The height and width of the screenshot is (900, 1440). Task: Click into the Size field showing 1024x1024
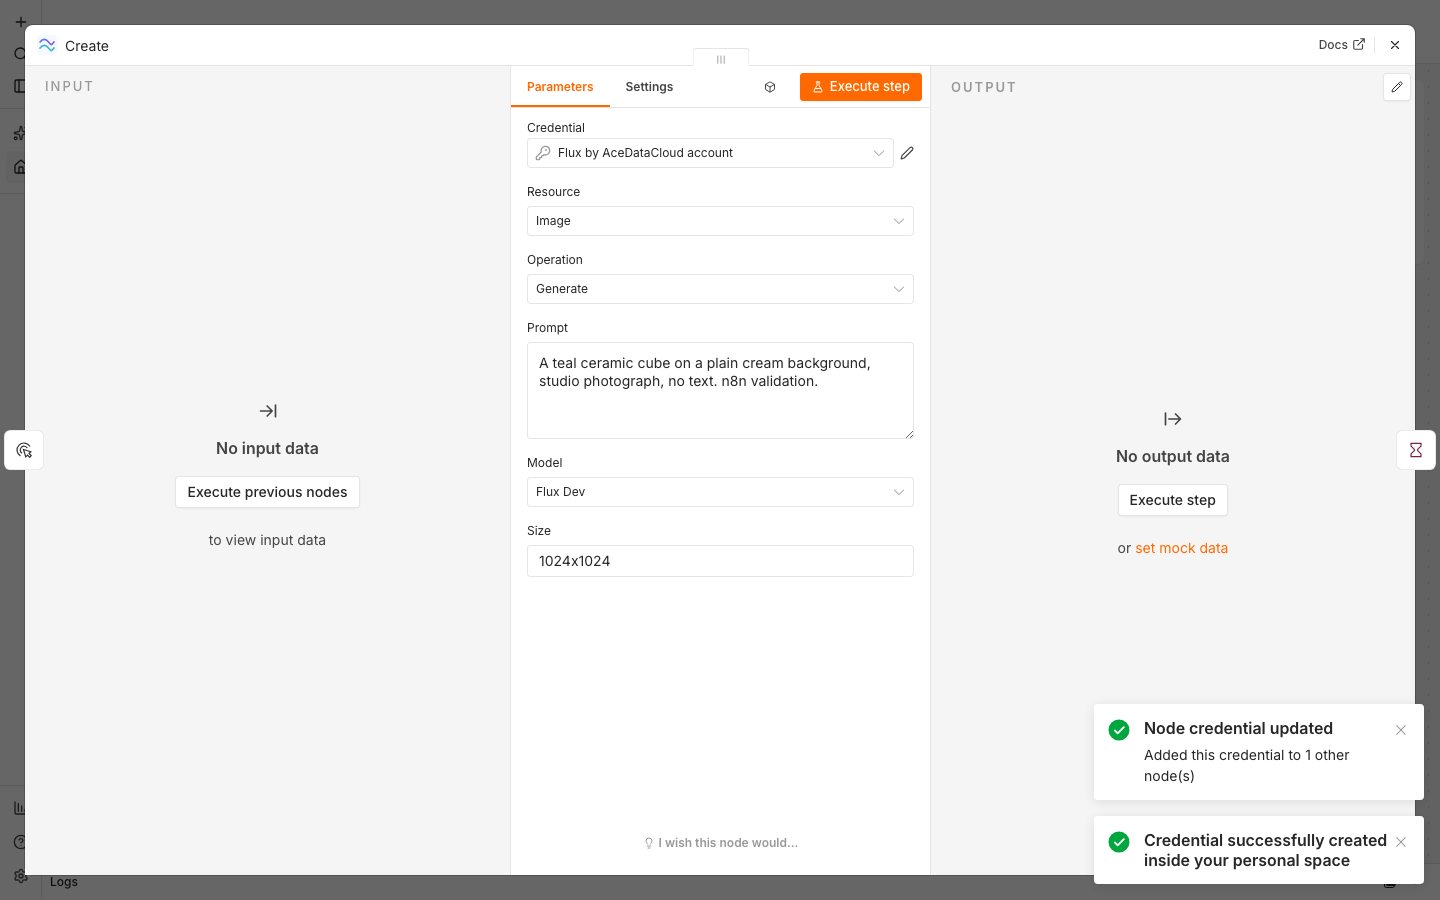(x=720, y=561)
